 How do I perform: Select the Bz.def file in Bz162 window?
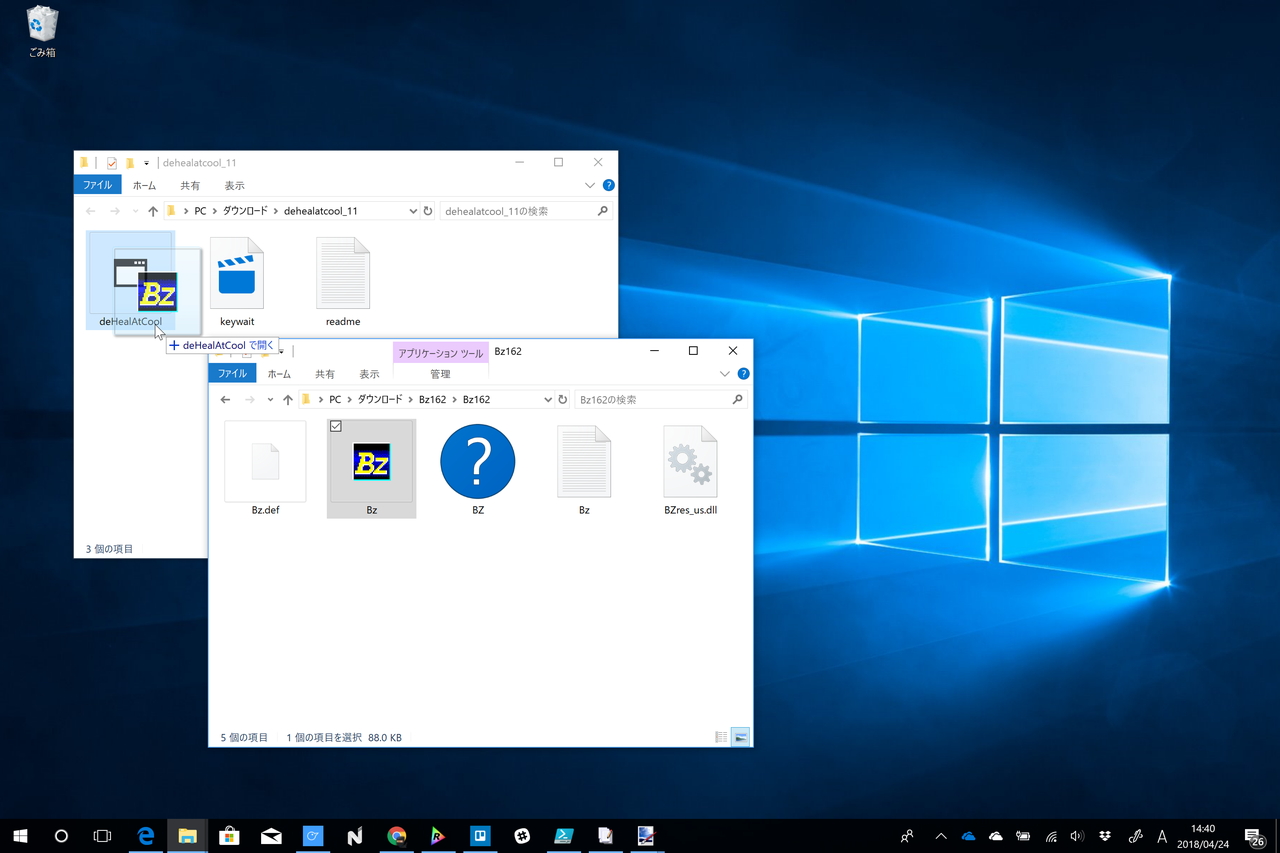coord(265,468)
